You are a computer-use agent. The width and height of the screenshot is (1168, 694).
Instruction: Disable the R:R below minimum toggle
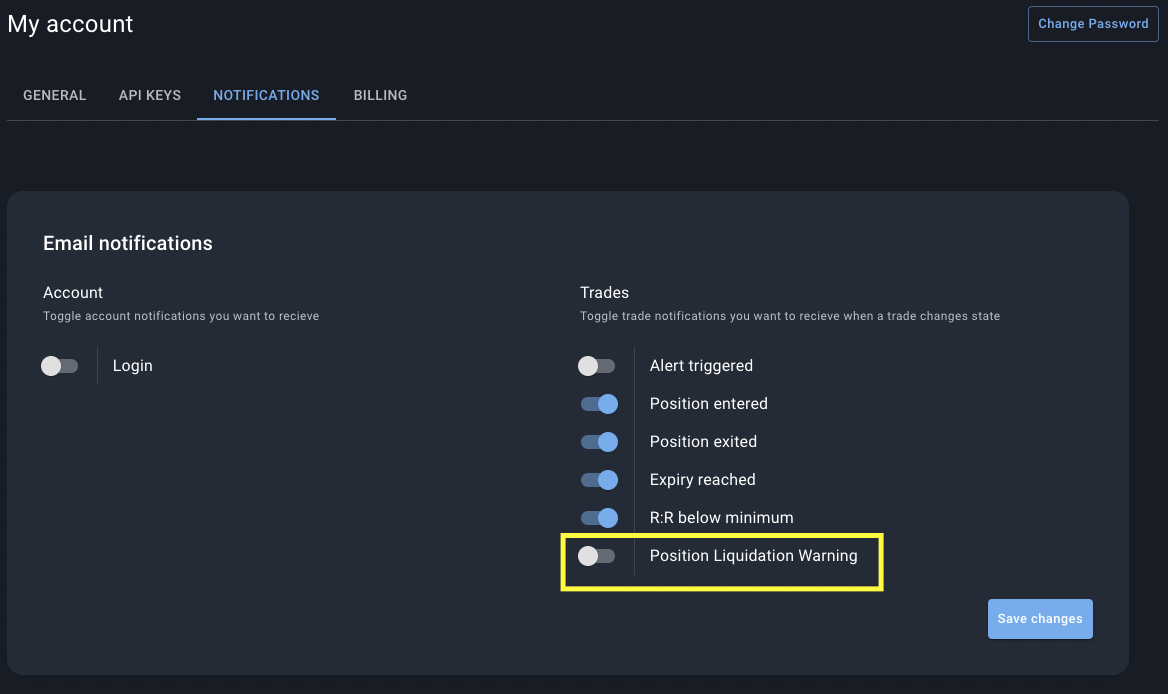click(x=600, y=518)
